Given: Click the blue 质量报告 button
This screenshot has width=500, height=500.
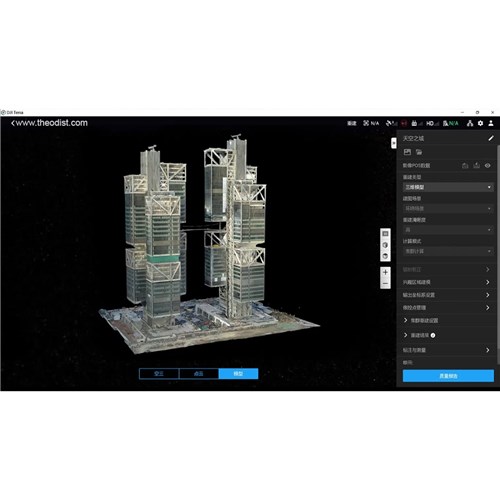Looking at the screenshot, I should point(448,376).
